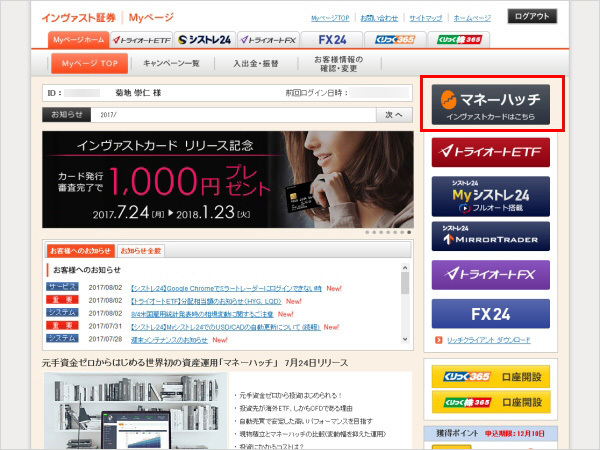Click the リッチクライアント ダウンロード link
This screenshot has height=450, width=600.
click(x=489, y=340)
